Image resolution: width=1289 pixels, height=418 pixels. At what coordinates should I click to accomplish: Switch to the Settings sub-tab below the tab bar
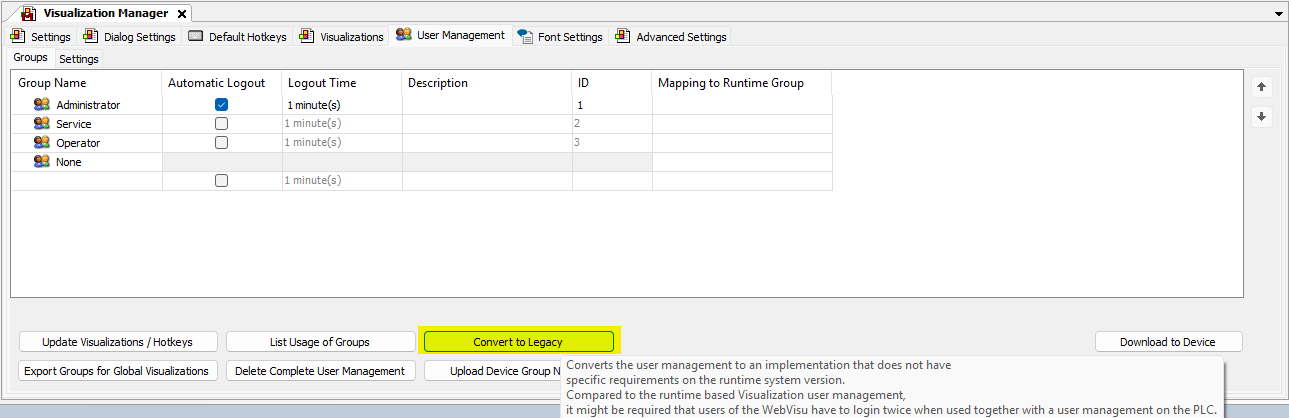click(79, 59)
